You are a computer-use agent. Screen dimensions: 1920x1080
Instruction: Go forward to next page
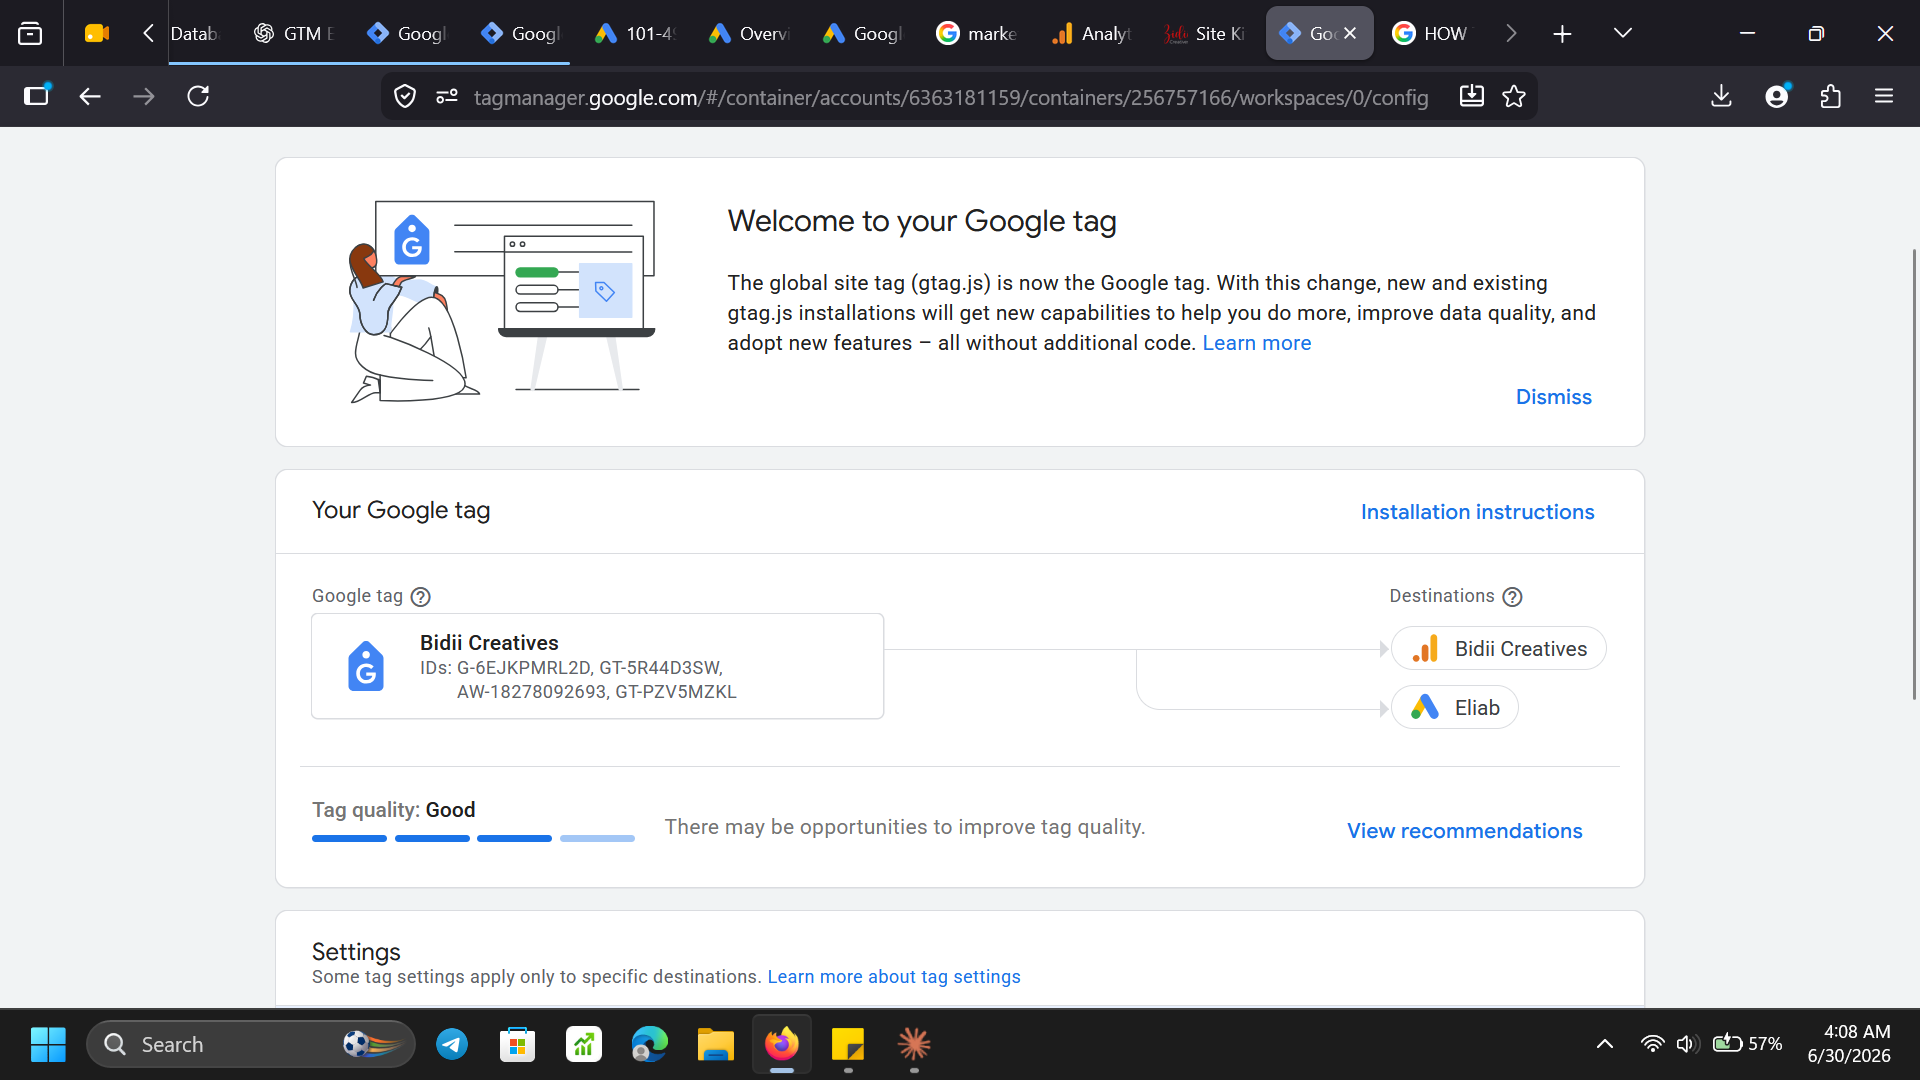pos(144,96)
